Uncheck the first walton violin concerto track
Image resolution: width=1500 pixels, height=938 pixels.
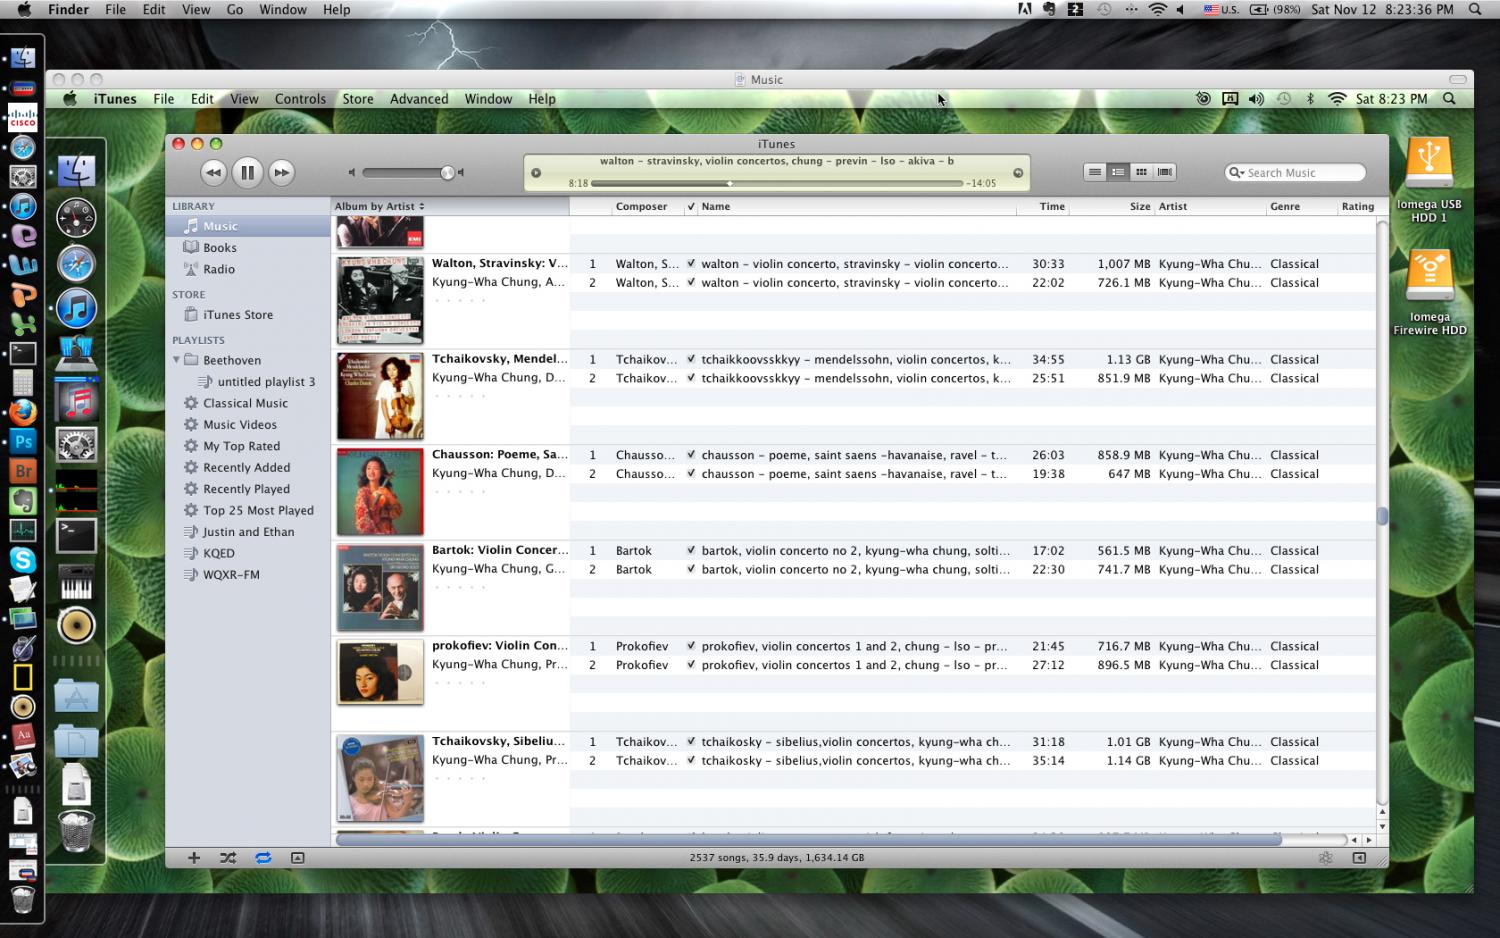tap(691, 264)
